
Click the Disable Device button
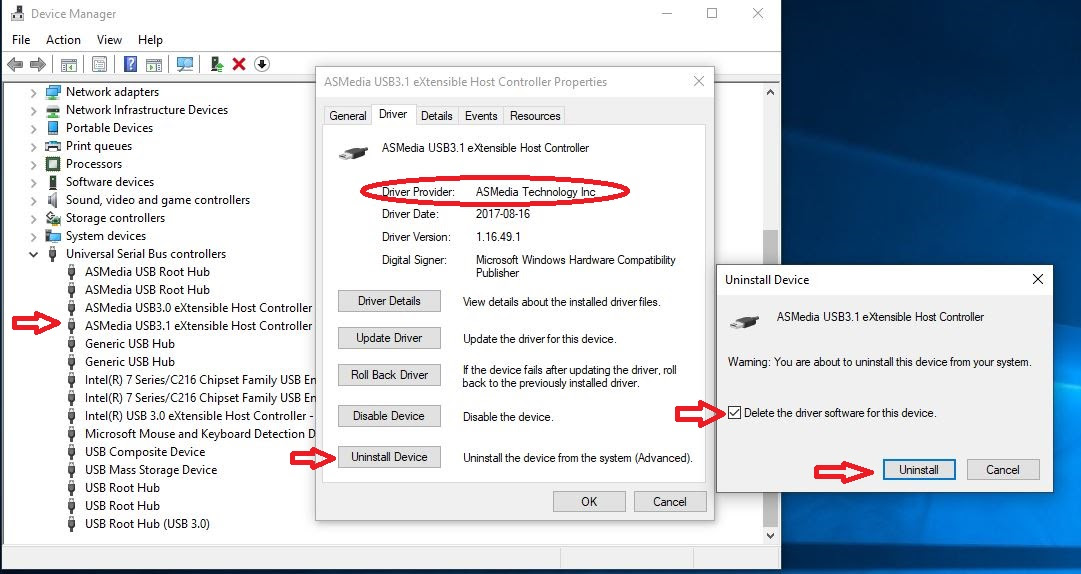click(389, 416)
